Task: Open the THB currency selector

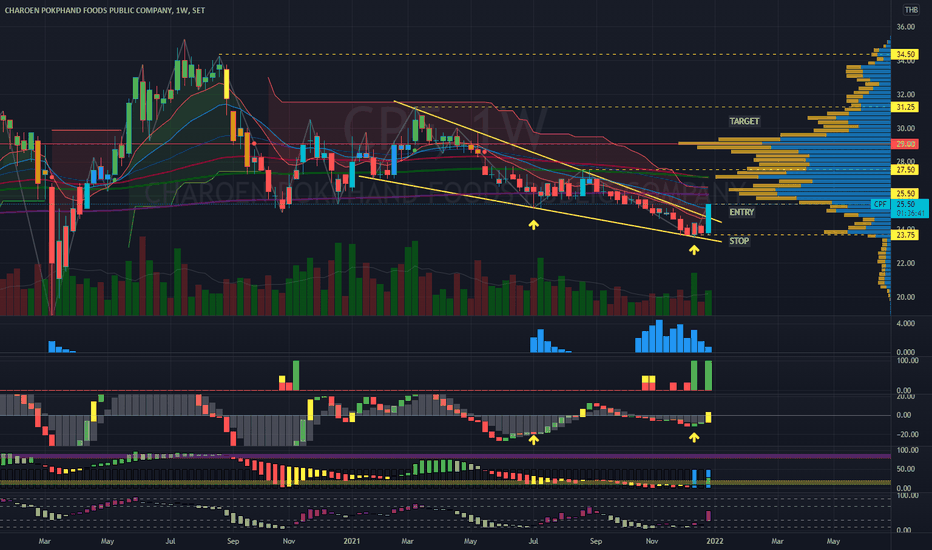Action: click(911, 10)
